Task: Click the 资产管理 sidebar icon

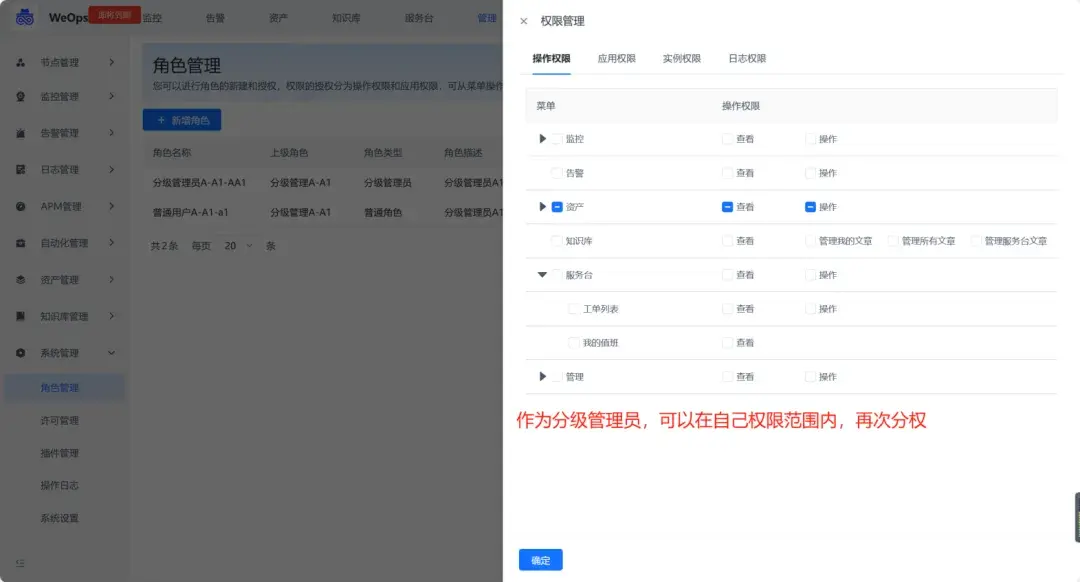Action: (21, 280)
